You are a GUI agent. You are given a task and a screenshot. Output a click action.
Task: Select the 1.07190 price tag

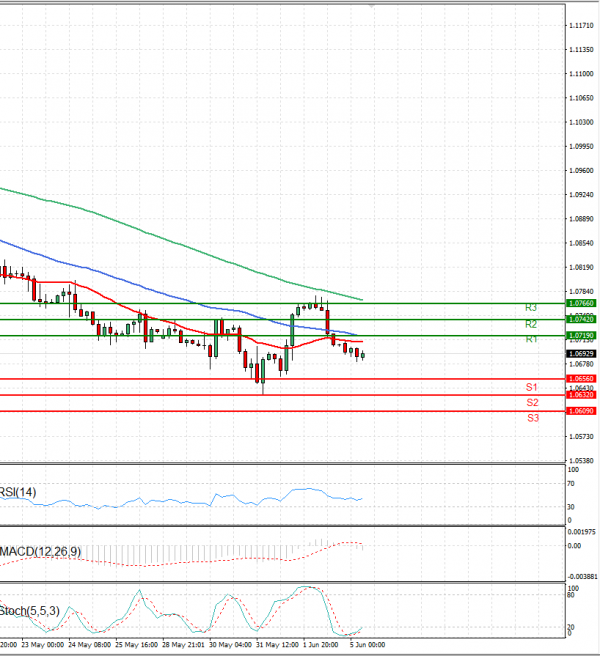(581, 336)
